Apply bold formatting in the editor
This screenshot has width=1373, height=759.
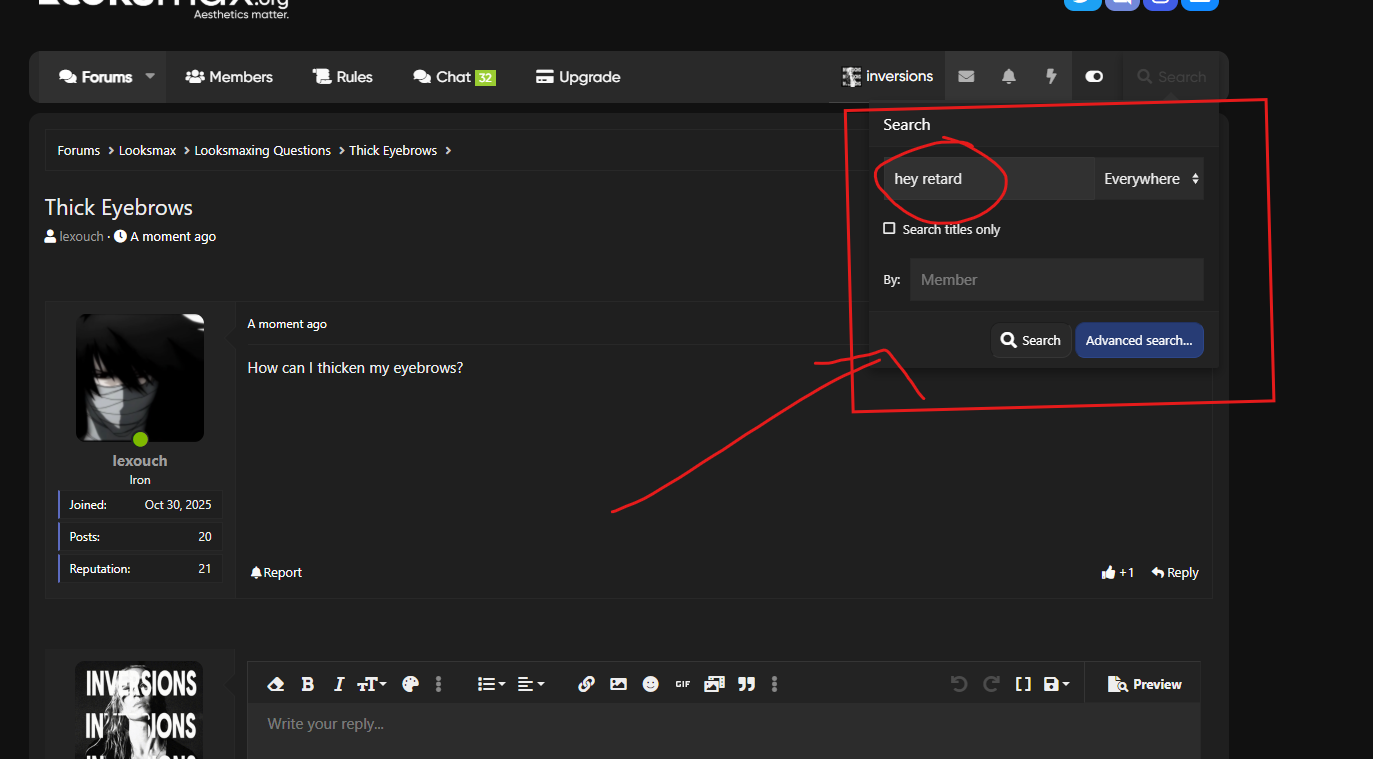coord(308,684)
